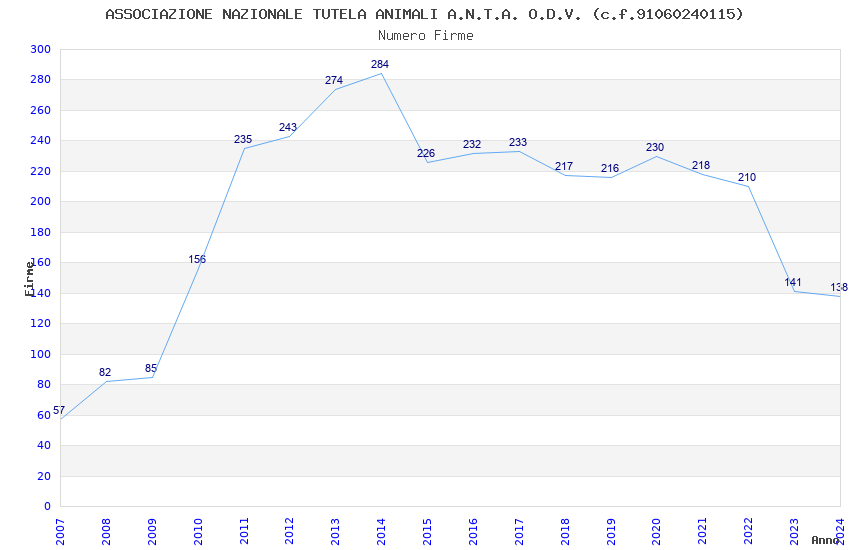
Task: Click the x-axis year label 2012
Action: [289, 532]
